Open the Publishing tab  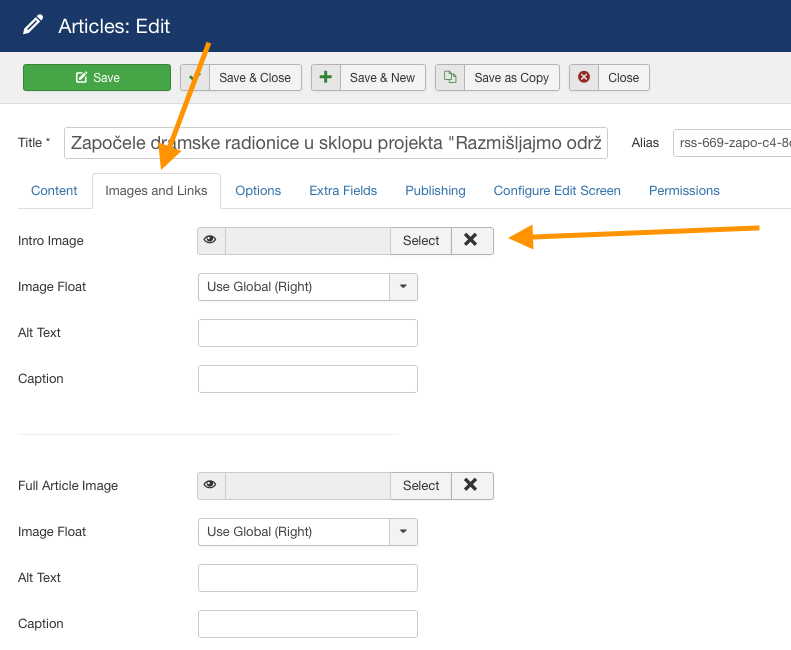point(435,191)
